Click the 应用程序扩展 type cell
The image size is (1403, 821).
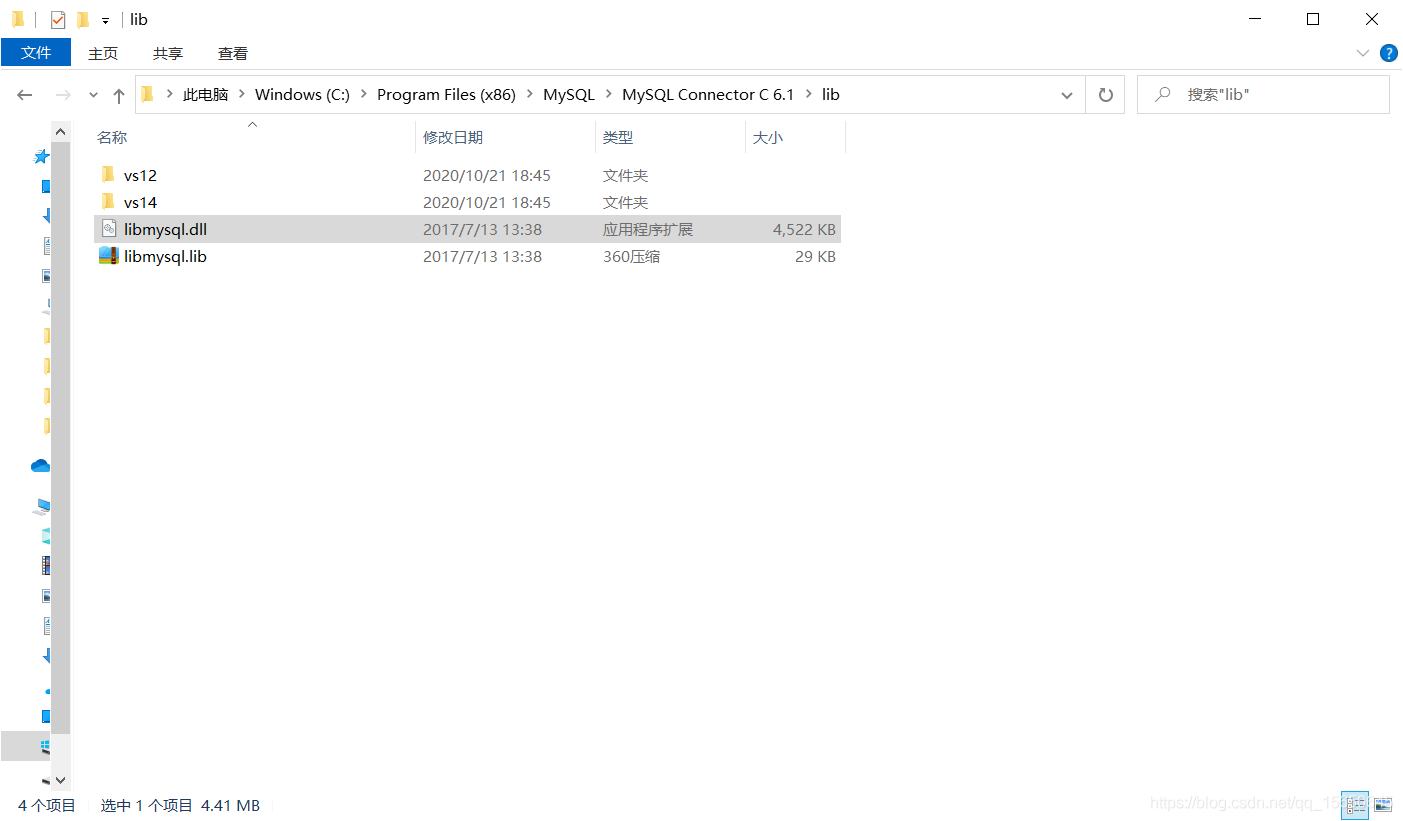point(648,230)
